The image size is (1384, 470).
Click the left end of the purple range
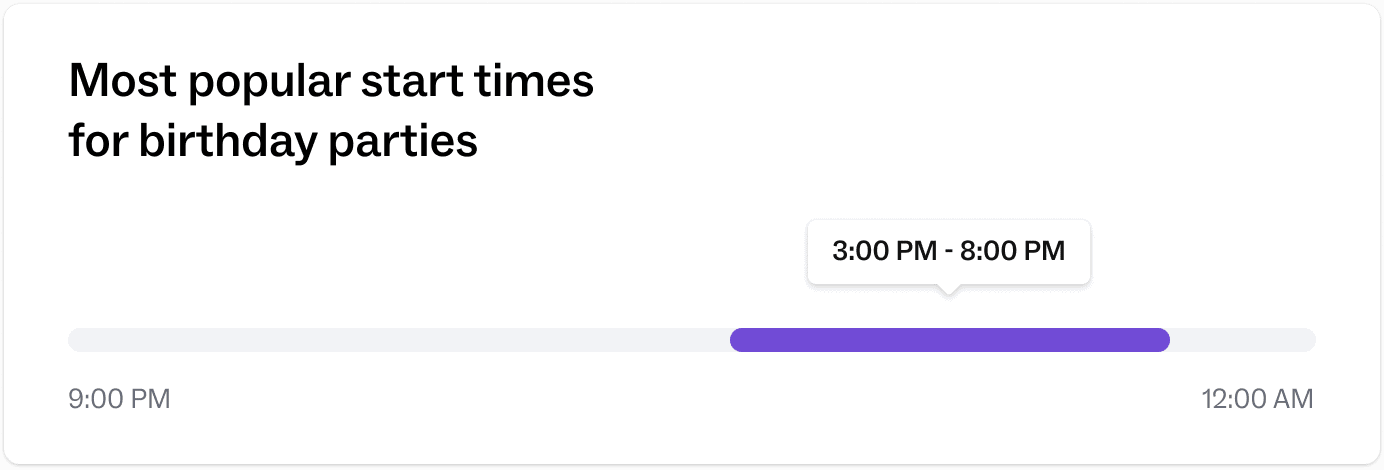coord(737,340)
